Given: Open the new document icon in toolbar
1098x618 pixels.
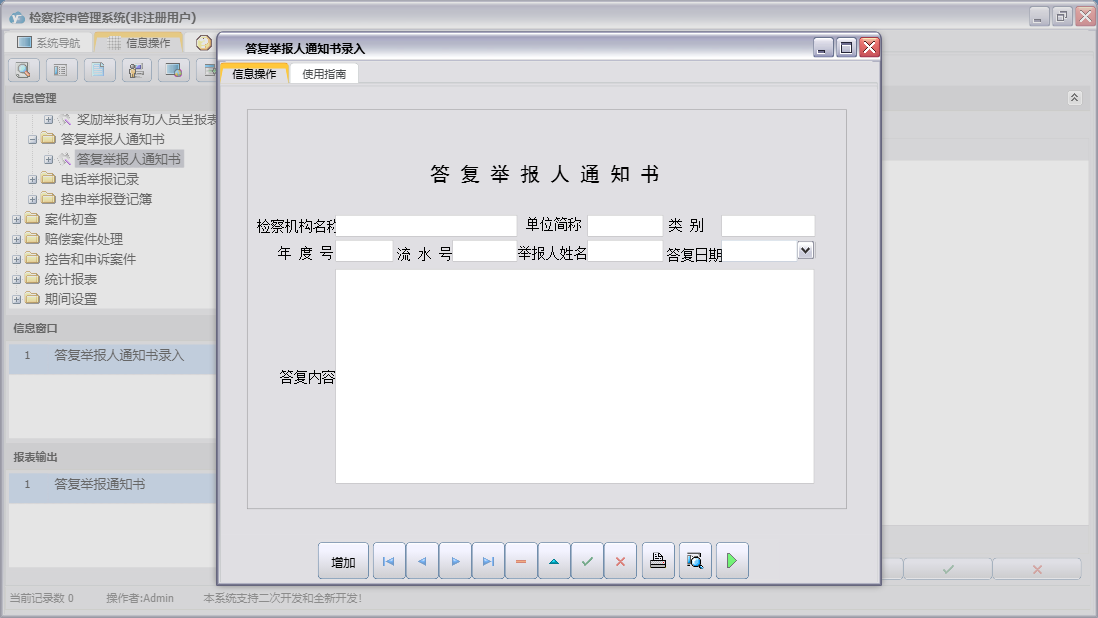Looking at the screenshot, I should pos(98,70).
